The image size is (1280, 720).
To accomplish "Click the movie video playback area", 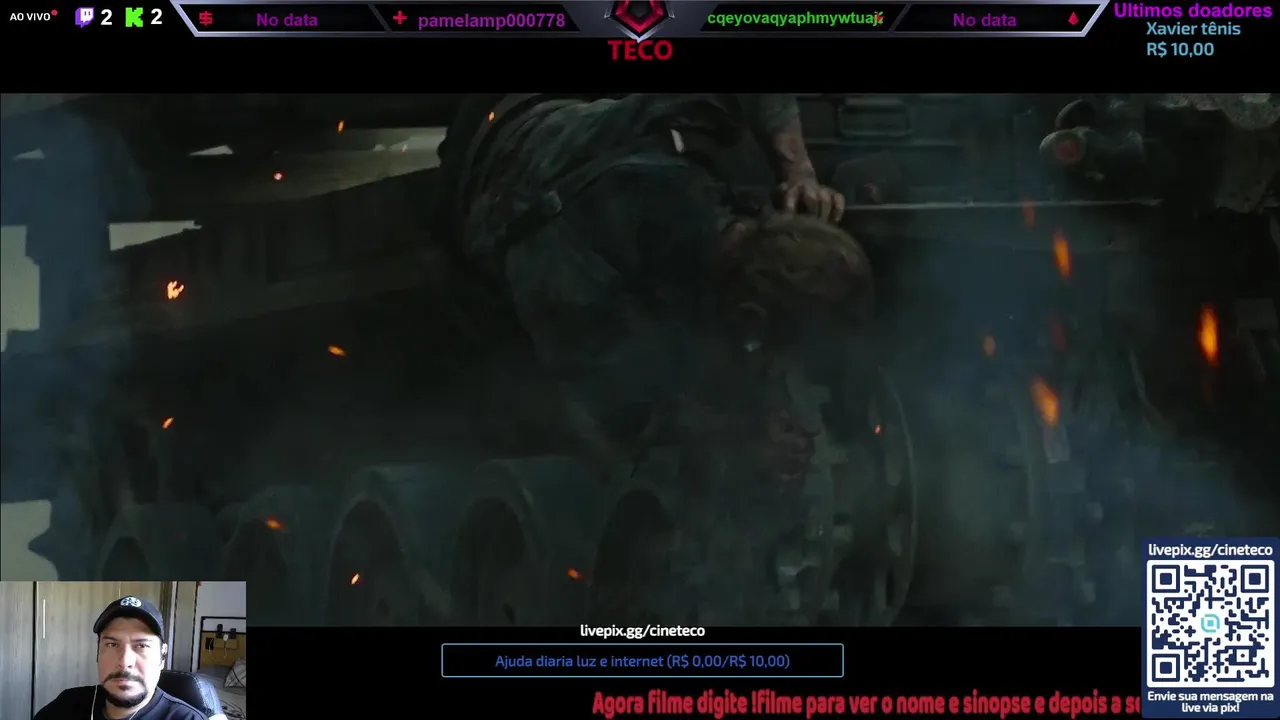I will click(640, 360).
